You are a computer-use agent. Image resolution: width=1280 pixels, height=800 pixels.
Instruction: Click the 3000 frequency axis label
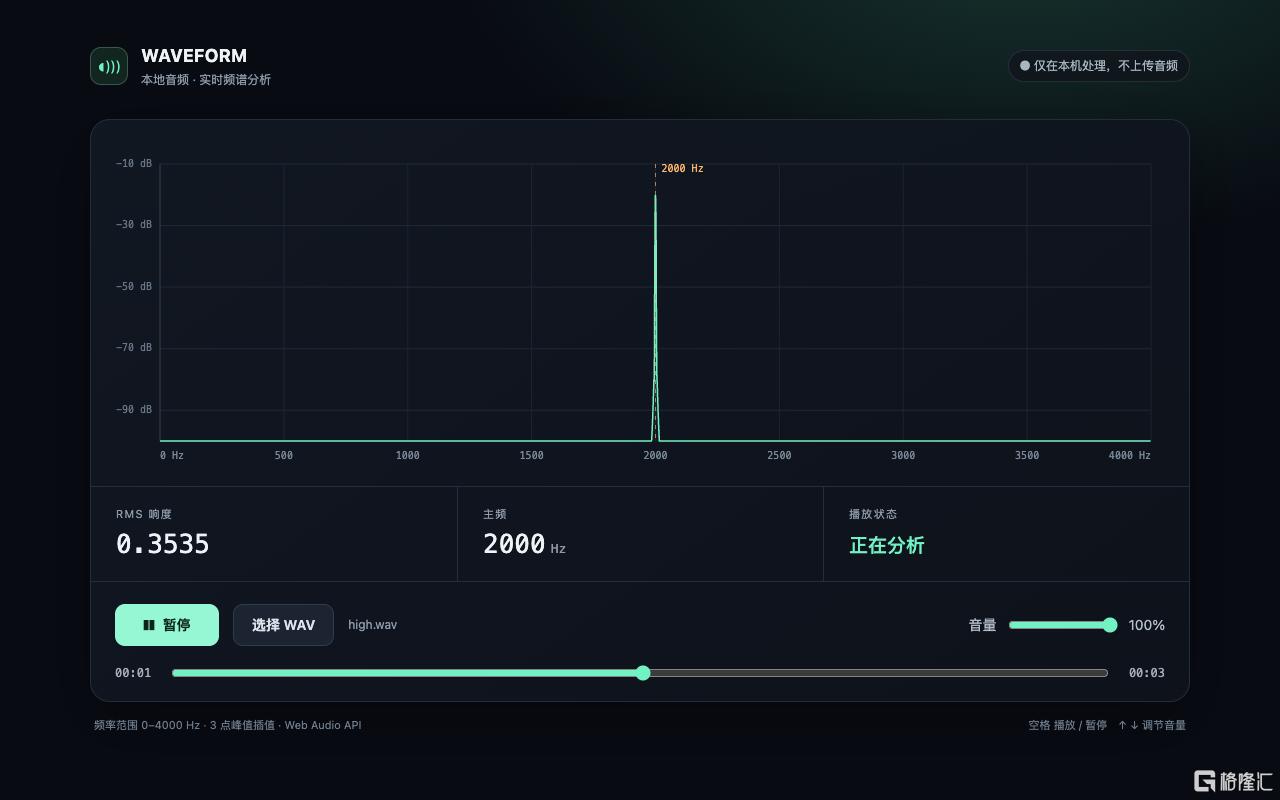coord(903,455)
